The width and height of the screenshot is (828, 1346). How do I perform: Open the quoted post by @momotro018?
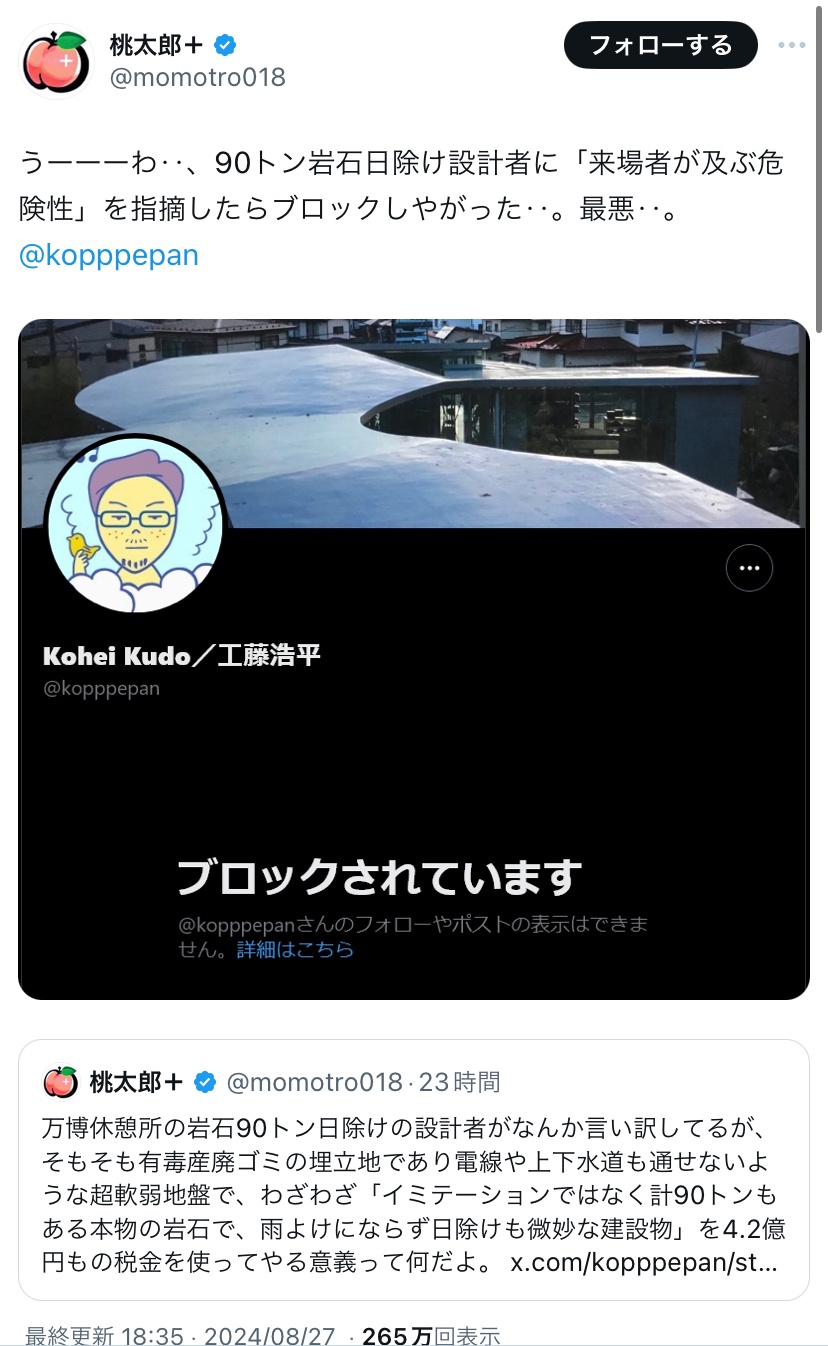pyautogui.click(x=414, y=1170)
